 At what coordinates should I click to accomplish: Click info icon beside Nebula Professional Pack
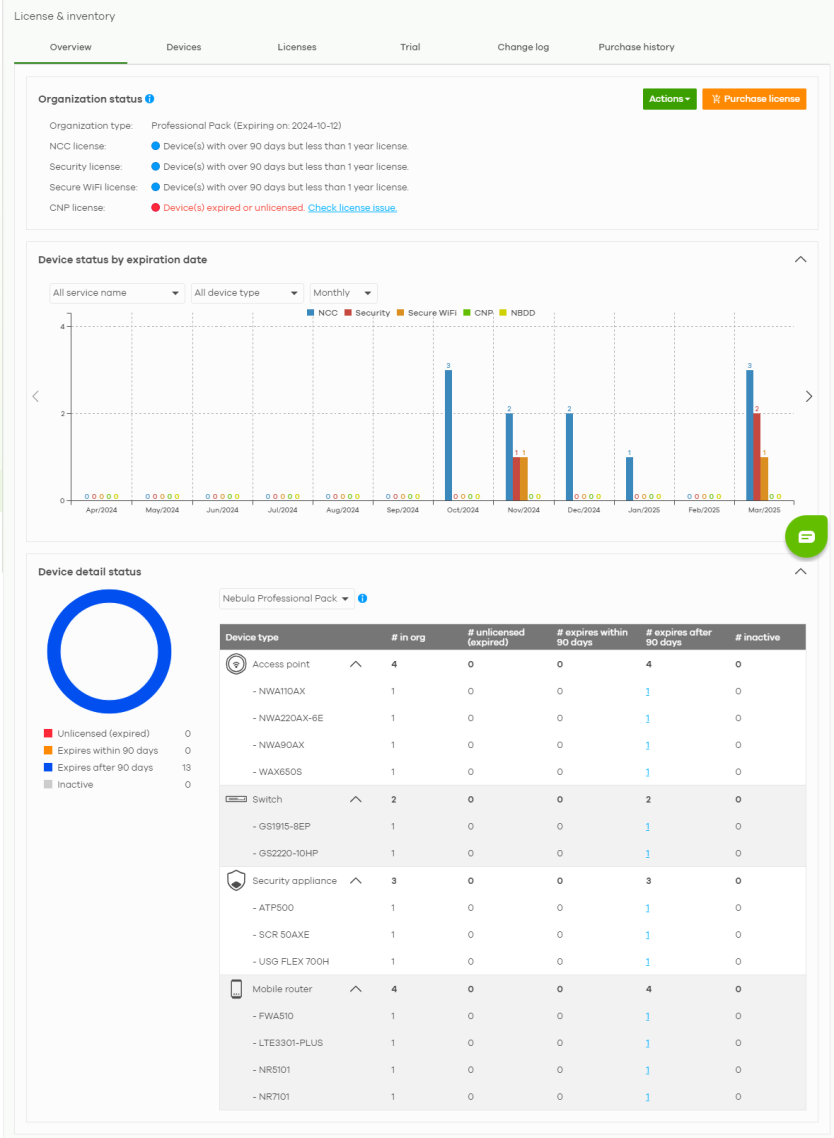tap(363, 598)
